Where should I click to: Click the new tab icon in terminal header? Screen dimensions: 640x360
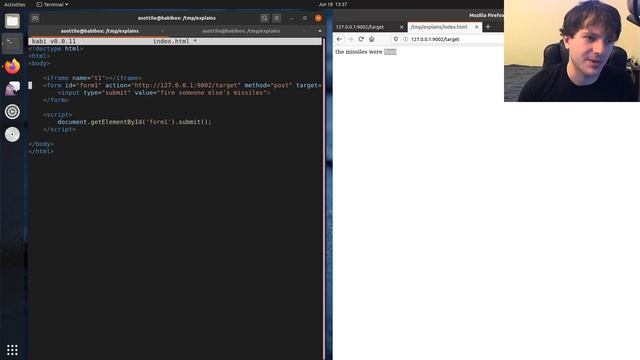35,18
